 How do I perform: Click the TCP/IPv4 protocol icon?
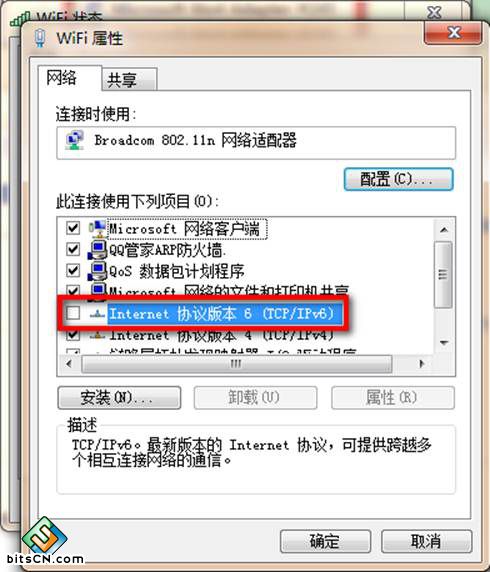click(97, 335)
